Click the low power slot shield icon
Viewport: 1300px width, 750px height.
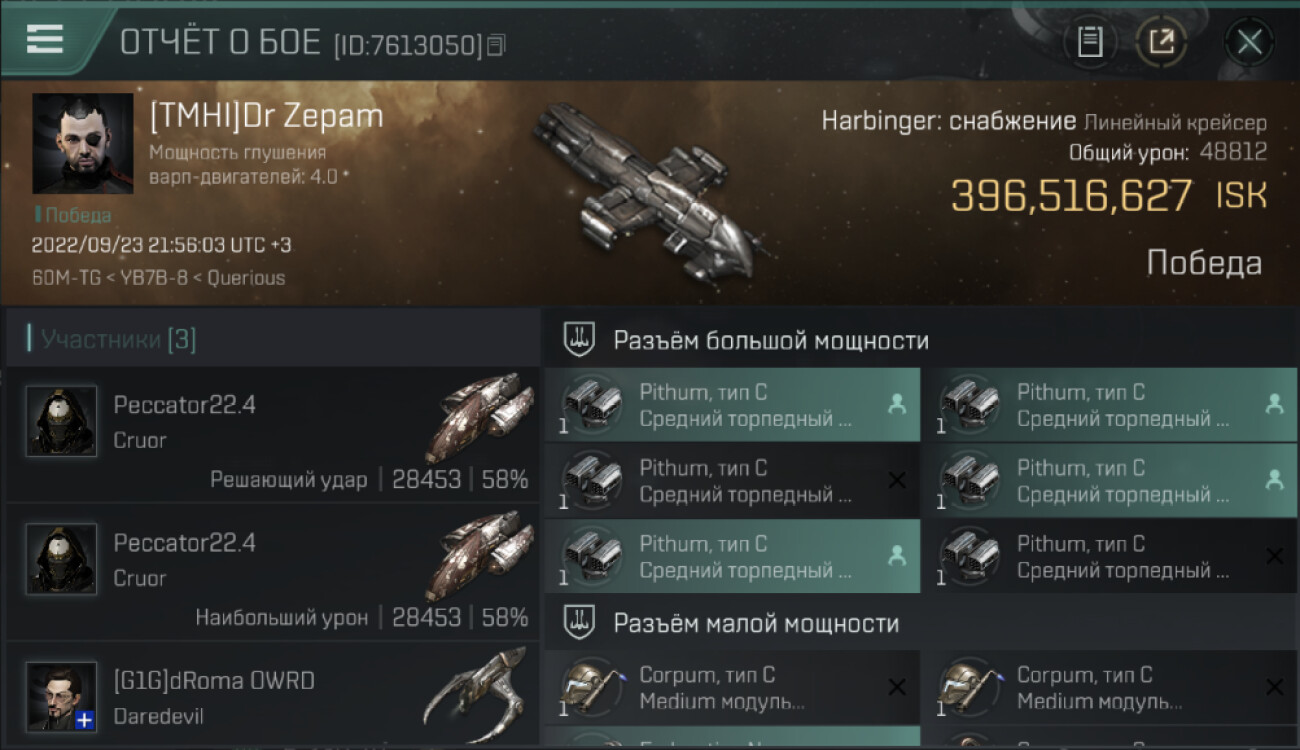coord(578,623)
